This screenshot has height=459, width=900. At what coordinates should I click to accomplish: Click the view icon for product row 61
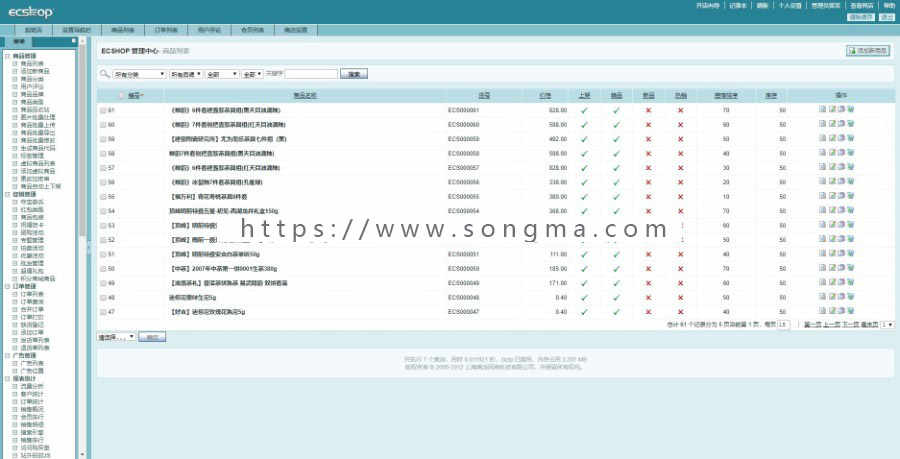click(x=823, y=109)
